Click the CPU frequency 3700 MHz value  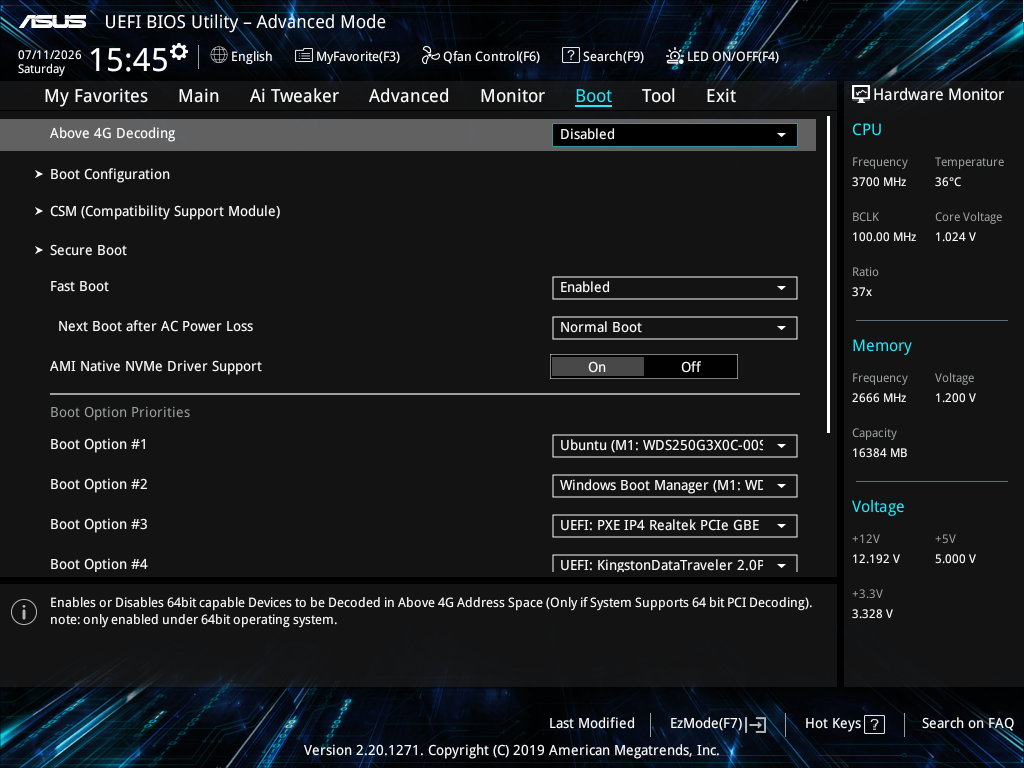coord(879,182)
